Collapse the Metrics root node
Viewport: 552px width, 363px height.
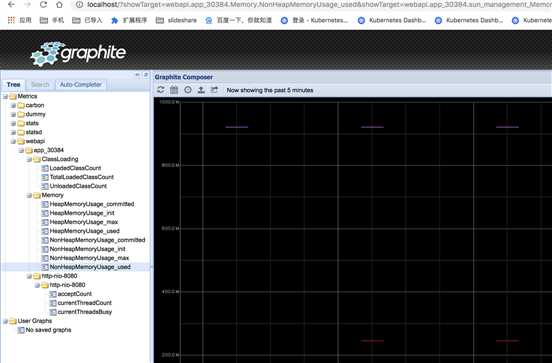coord(5,96)
